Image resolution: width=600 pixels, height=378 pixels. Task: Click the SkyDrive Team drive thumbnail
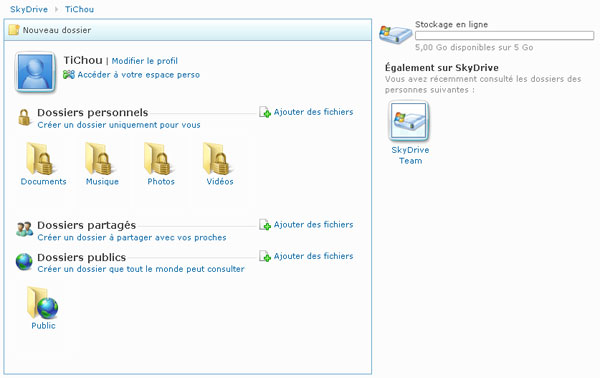[409, 121]
